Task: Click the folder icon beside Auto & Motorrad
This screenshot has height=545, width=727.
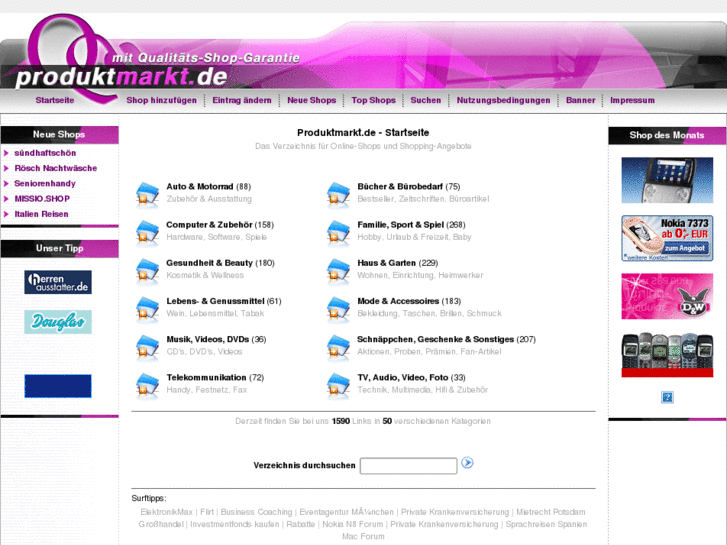Action: [148, 195]
